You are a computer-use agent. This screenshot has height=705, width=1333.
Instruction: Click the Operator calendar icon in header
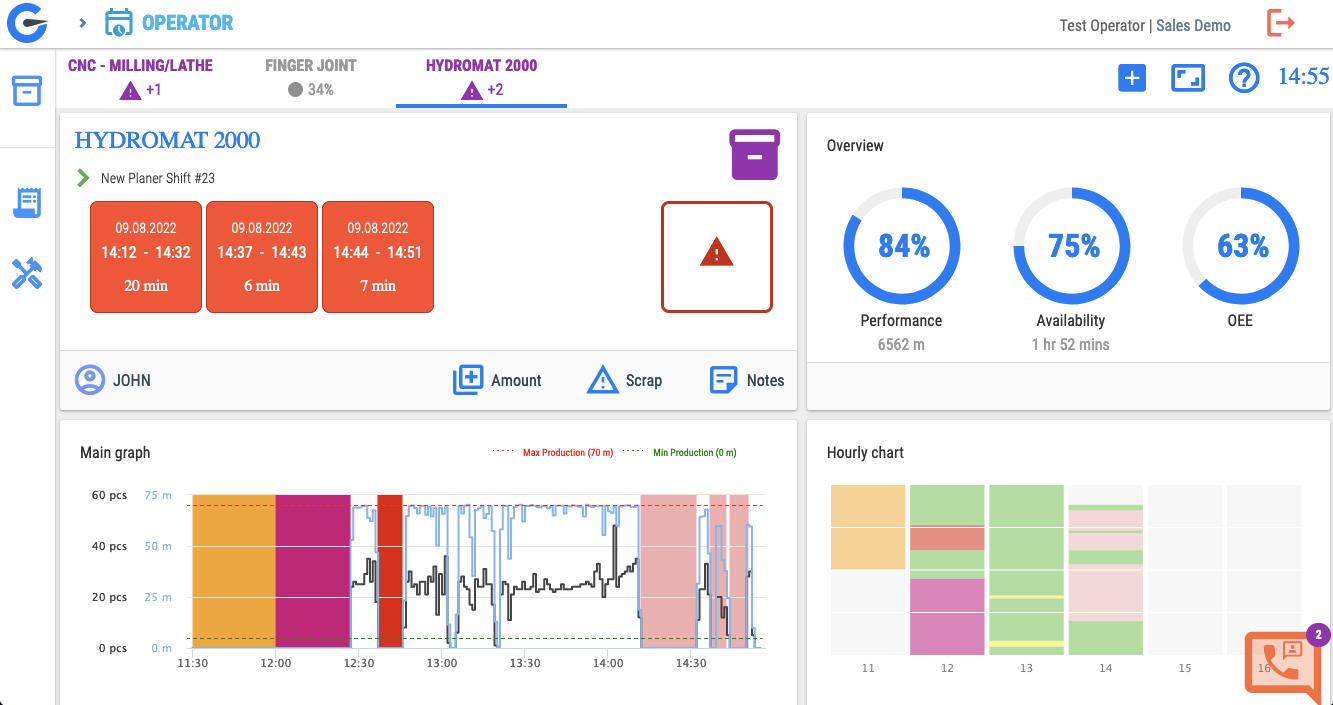119,23
